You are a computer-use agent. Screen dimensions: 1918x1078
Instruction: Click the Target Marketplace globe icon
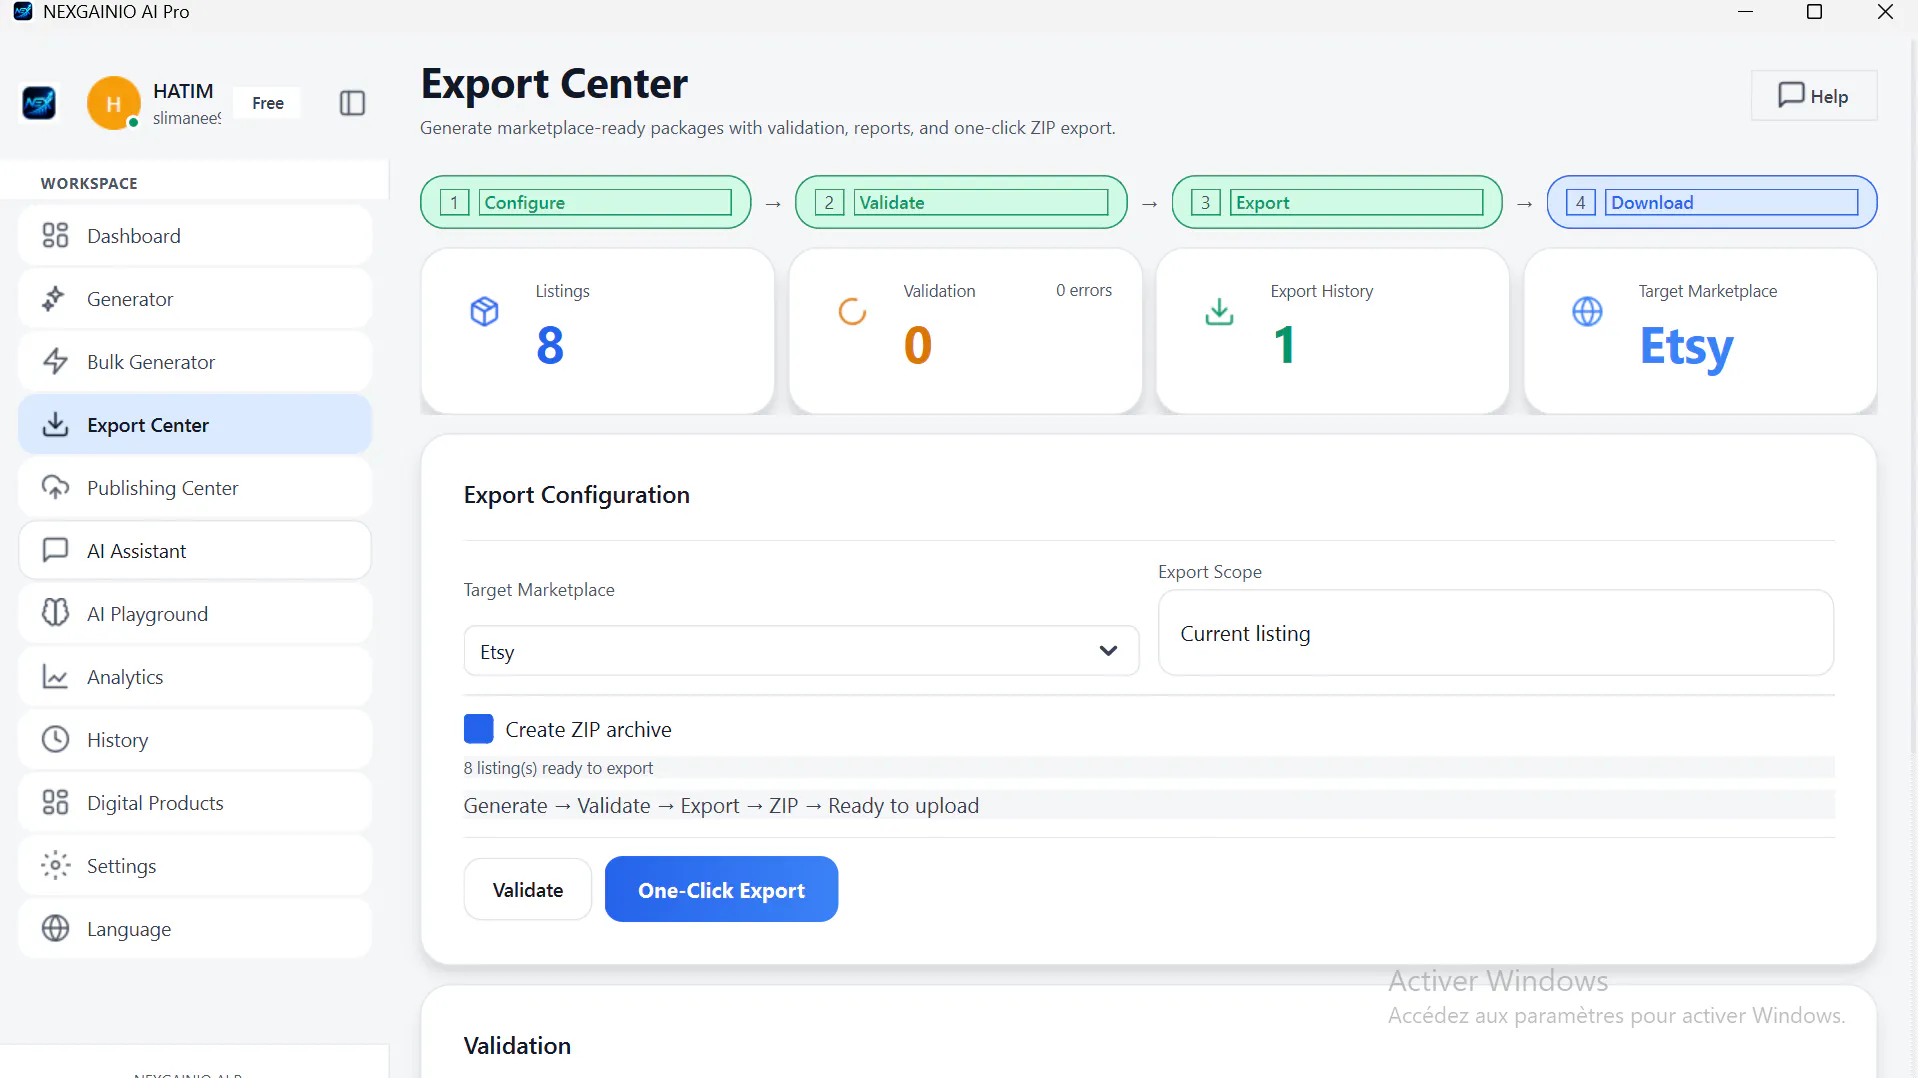point(1587,311)
